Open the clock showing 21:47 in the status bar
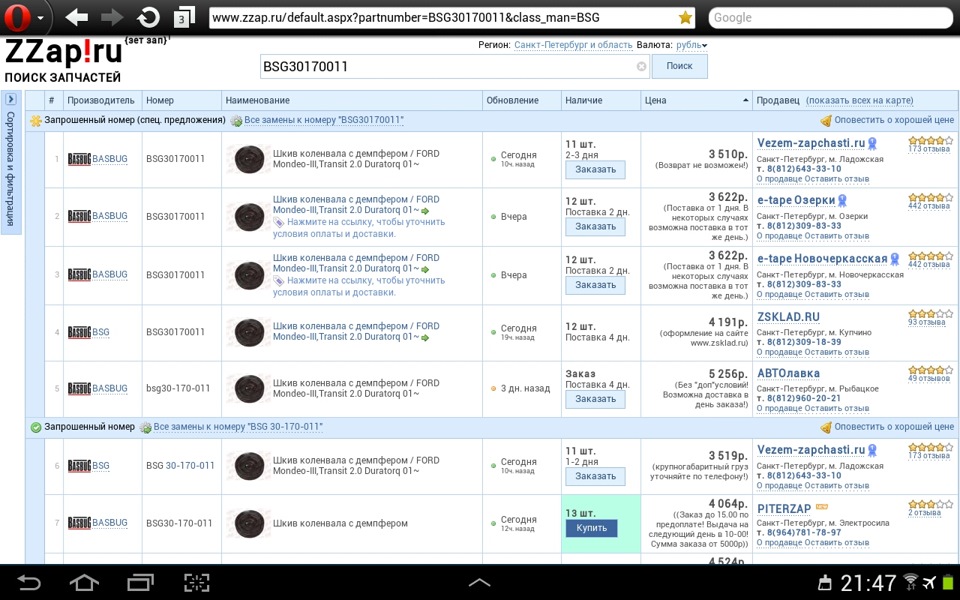The width and height of the screenshot is (960, 600). pos(868,582)
